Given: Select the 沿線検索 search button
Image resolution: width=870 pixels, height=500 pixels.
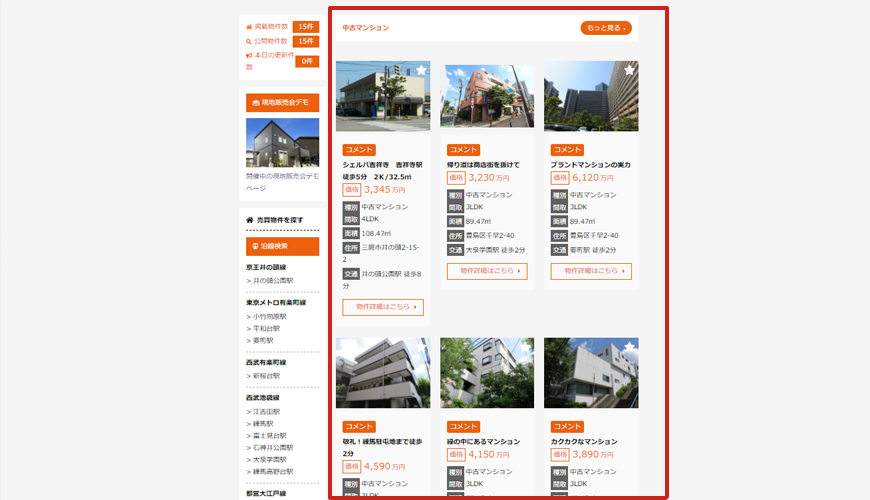Looking at the screenshot, I should (x=282, y=246).
